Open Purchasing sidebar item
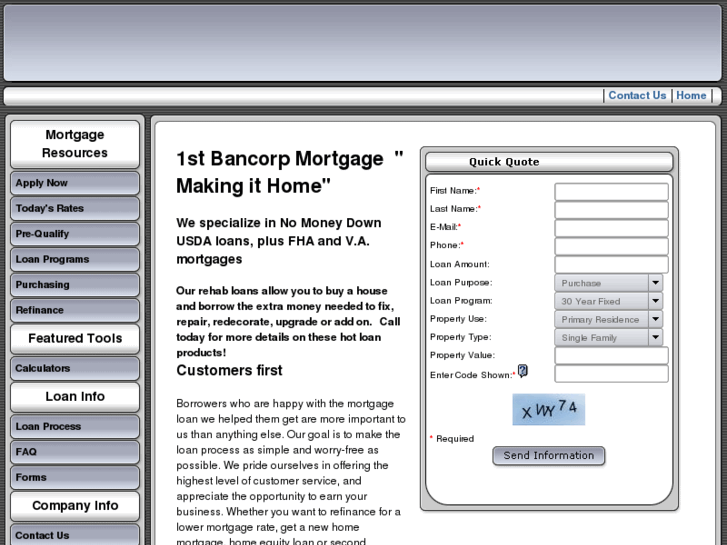Image resolution: width=727 pixels, height=545 pixels. pos(75,285)
